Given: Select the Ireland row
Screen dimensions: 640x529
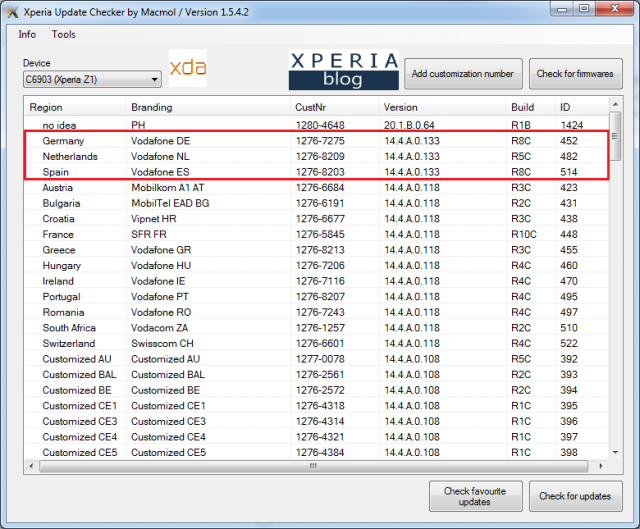Looking at the screenshot, I should pyautogui.click(x=317, y=281).
